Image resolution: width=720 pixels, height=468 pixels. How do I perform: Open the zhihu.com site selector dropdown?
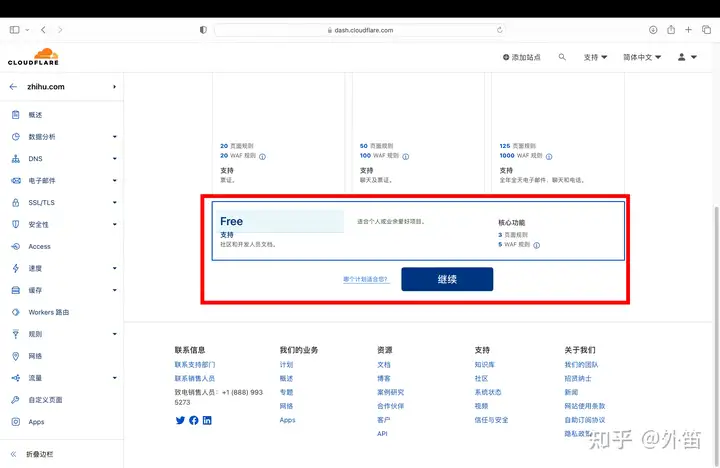(114, 87)
